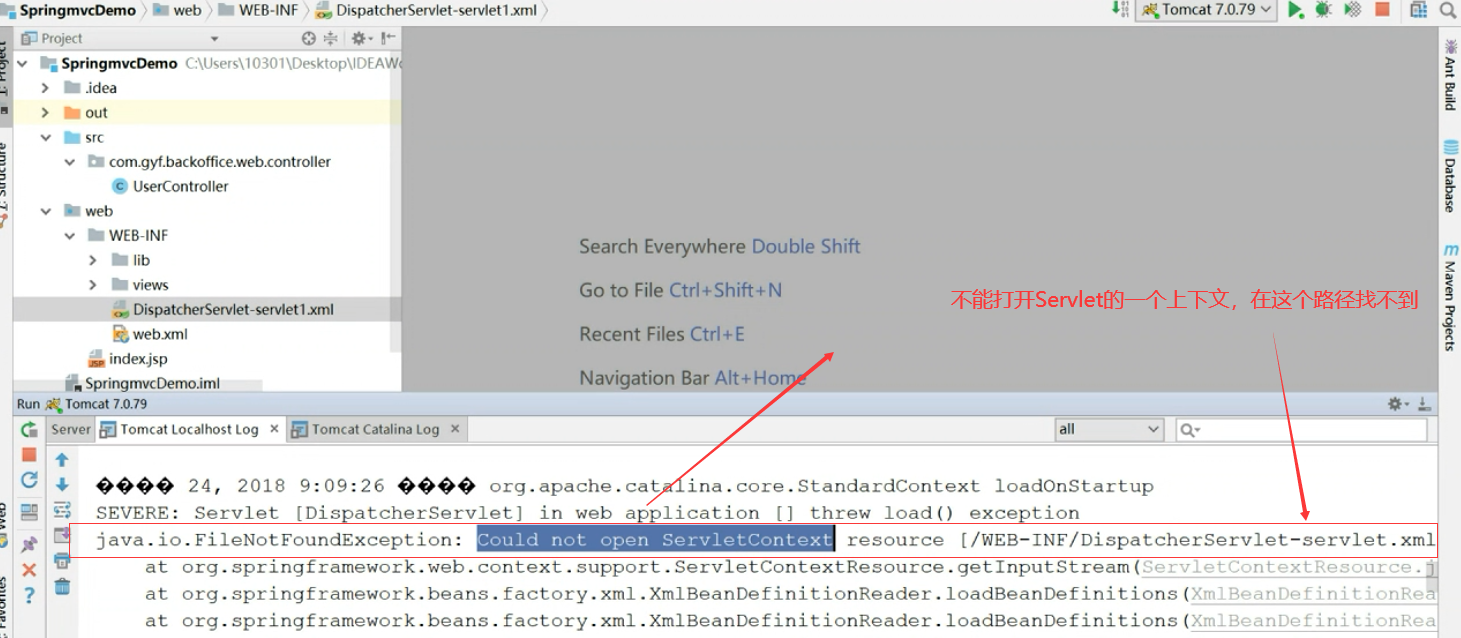Viewport: 1461px width, 638px height.
Task: Print the log using printer icon
Action: click(x=62, y=561)
